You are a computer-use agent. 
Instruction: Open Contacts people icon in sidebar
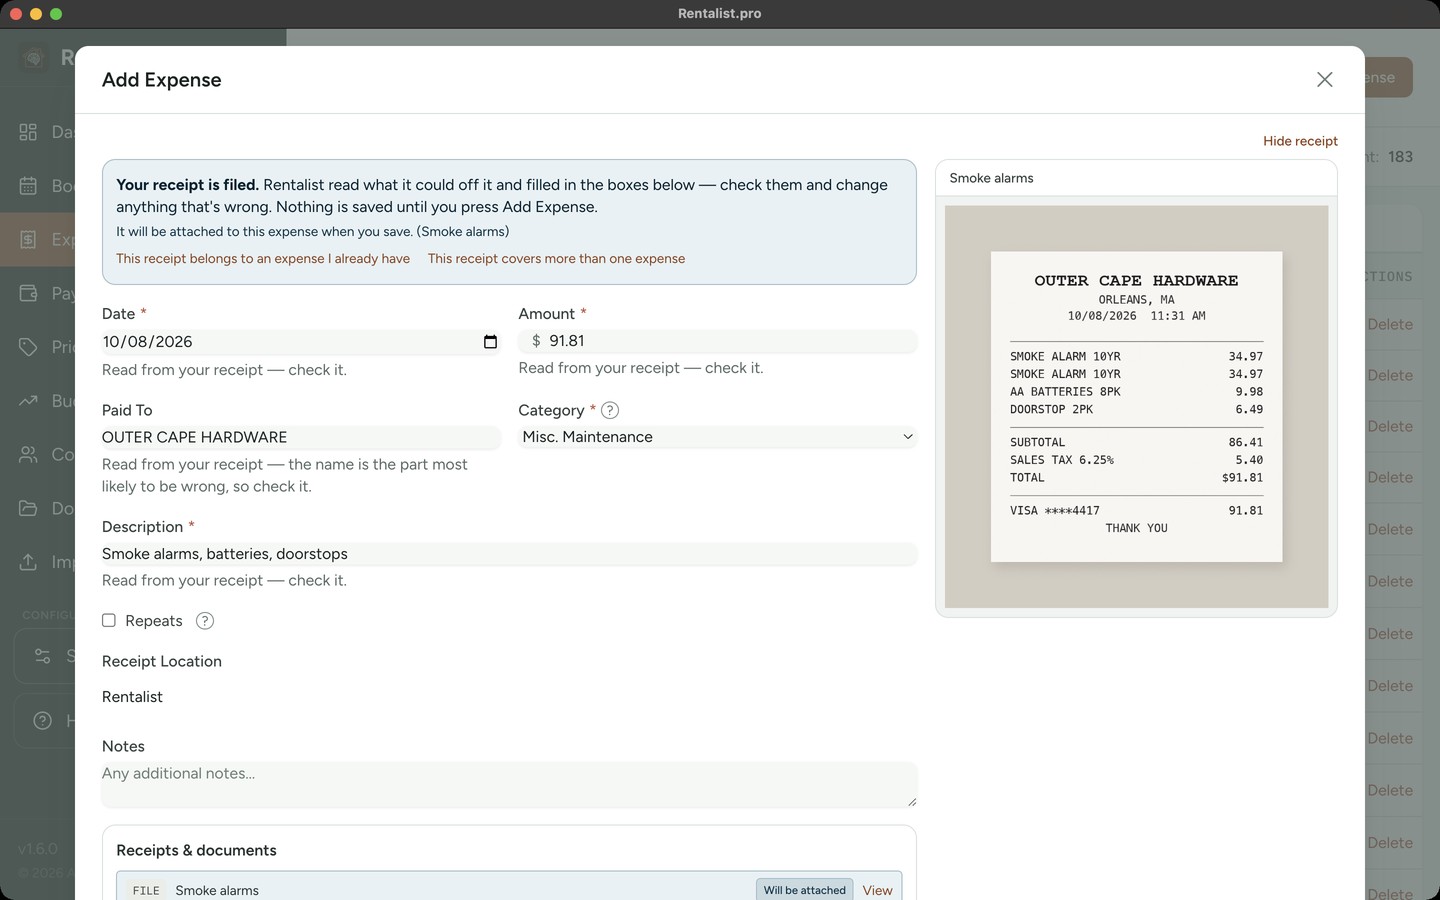point(28,454)
